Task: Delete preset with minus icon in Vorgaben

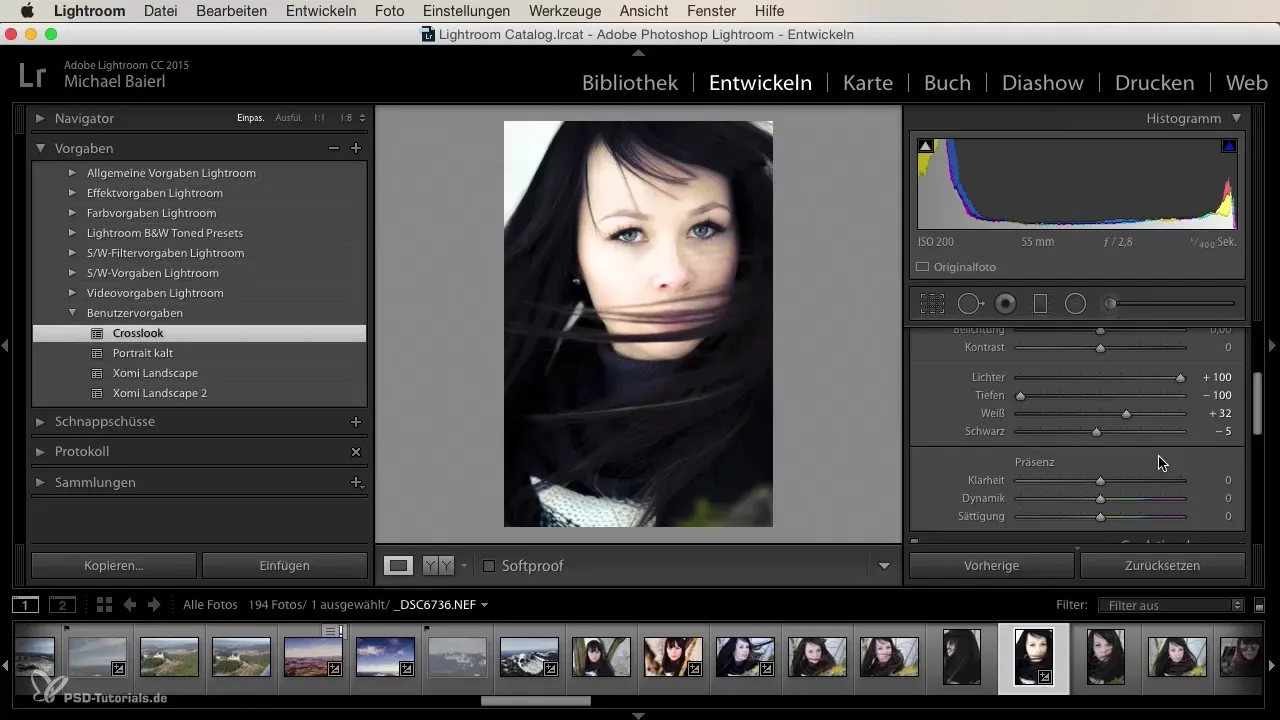Action: 334,148
